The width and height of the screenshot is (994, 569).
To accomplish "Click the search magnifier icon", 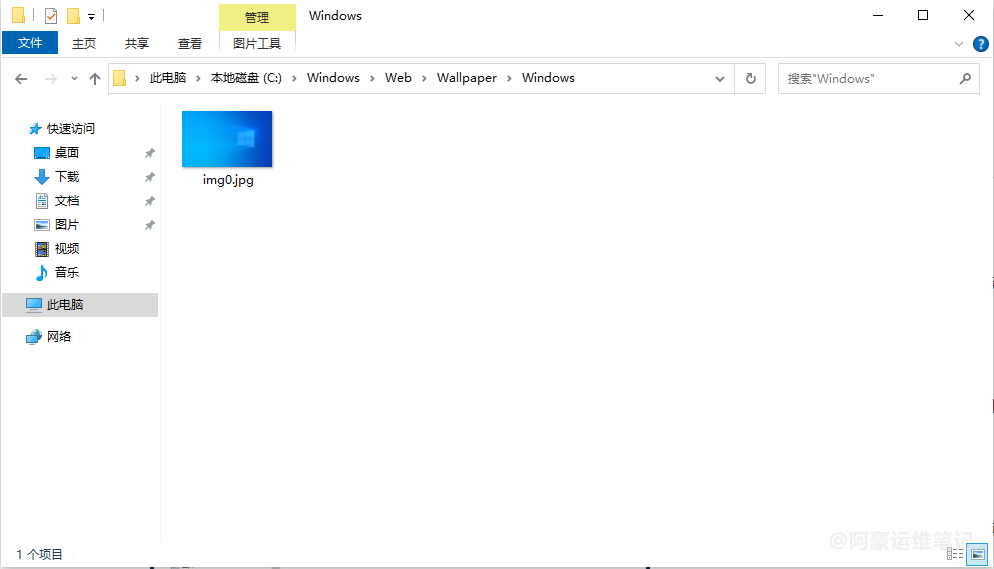I will 965,79.
